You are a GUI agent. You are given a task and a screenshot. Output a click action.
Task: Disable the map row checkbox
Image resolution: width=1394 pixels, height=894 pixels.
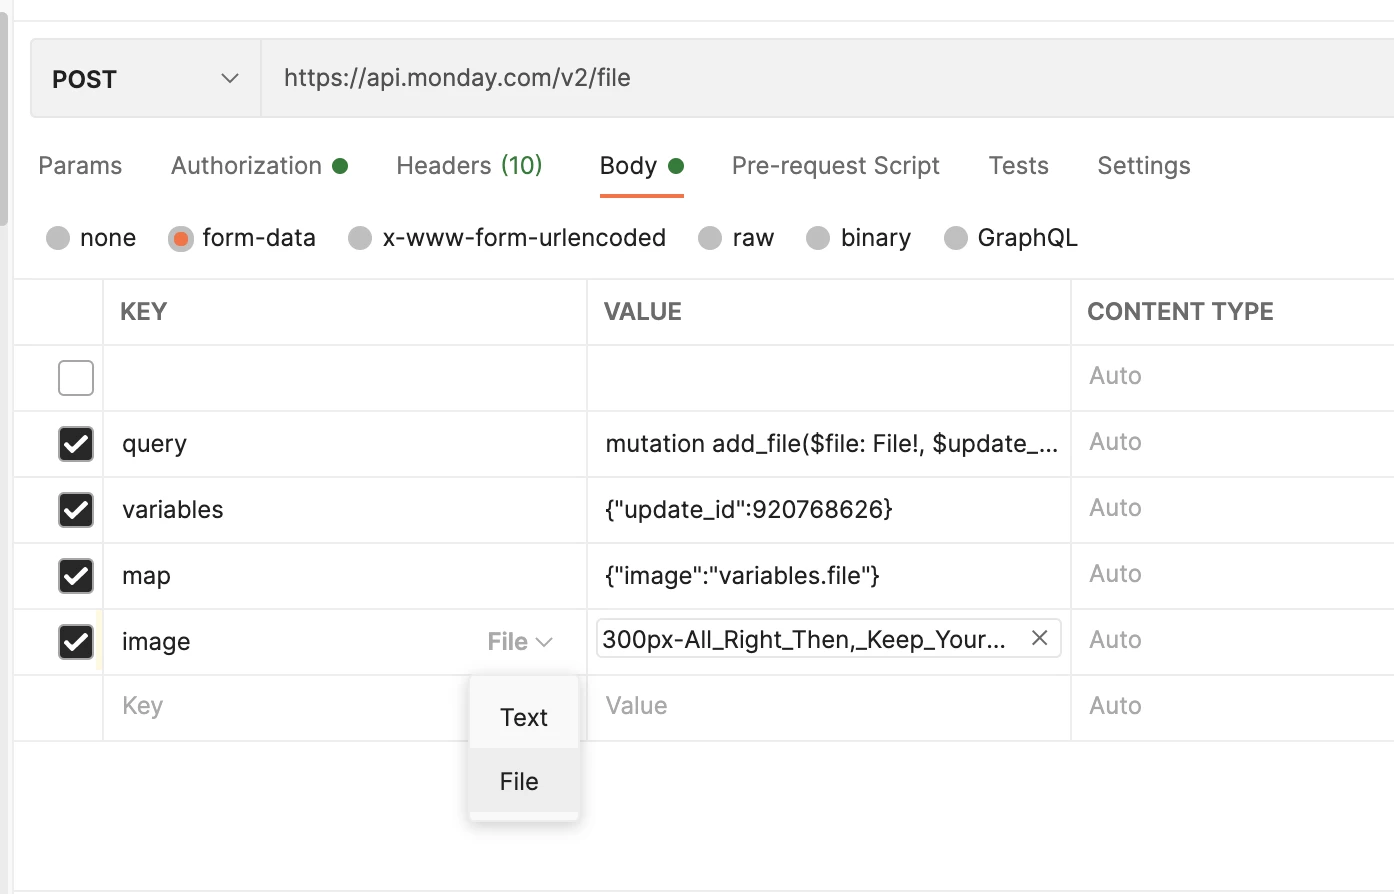pyautogui.click(x=76, y=576)
